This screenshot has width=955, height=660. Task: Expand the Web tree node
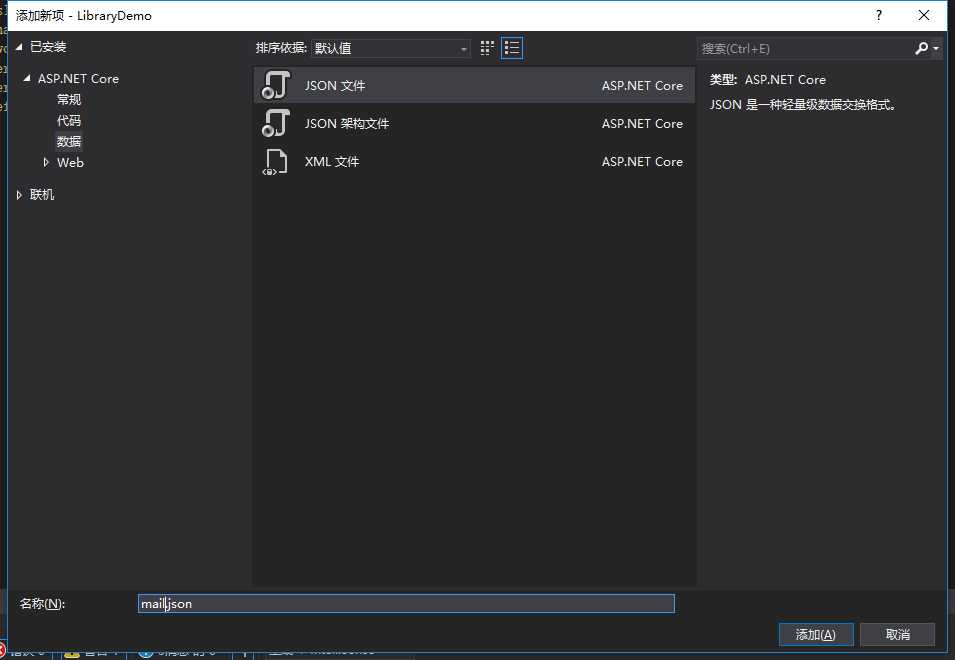click(46, 163)
